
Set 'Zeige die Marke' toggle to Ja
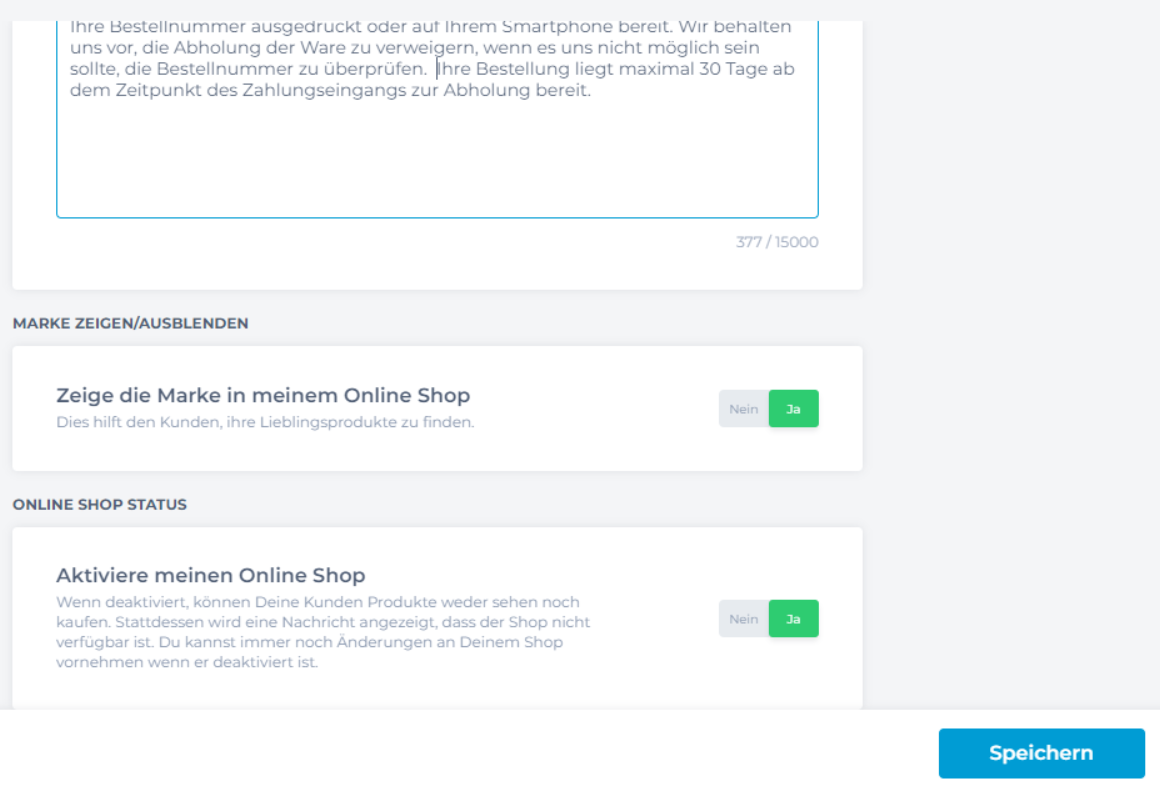794,409
